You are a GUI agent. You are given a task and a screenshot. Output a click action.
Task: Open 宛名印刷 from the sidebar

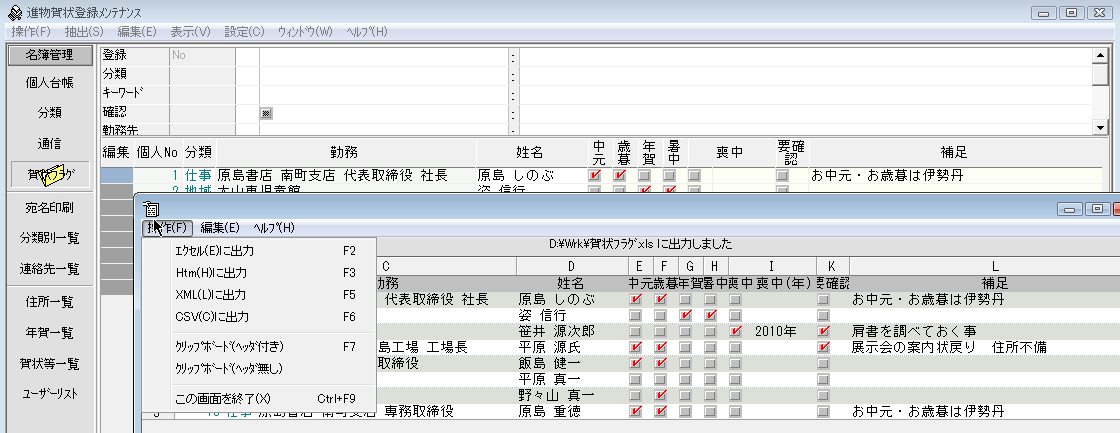[50, 208]
